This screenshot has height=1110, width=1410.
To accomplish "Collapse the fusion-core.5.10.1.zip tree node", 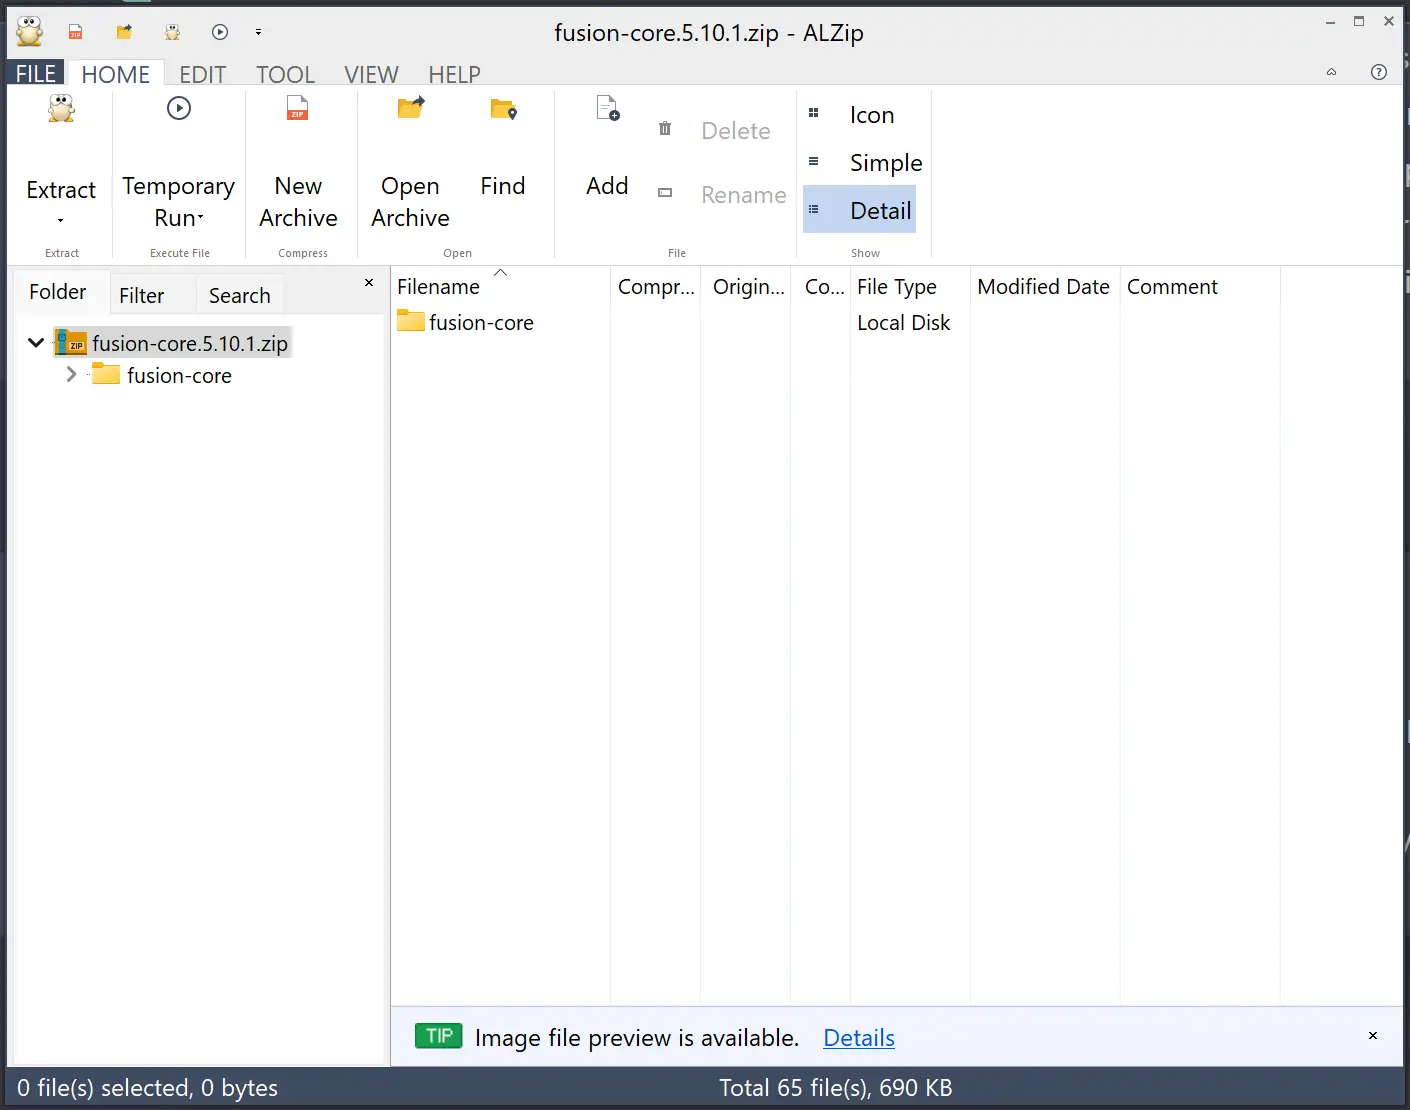I will point(36,343).
